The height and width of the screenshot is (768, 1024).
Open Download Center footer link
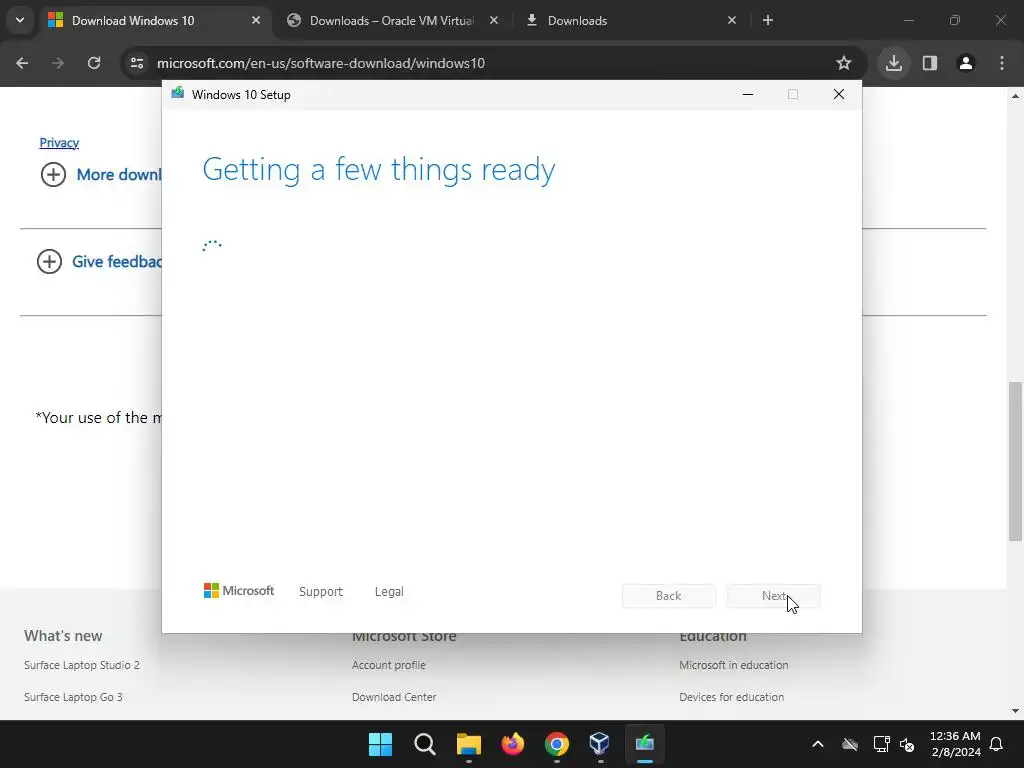click(x=394, y=697)
